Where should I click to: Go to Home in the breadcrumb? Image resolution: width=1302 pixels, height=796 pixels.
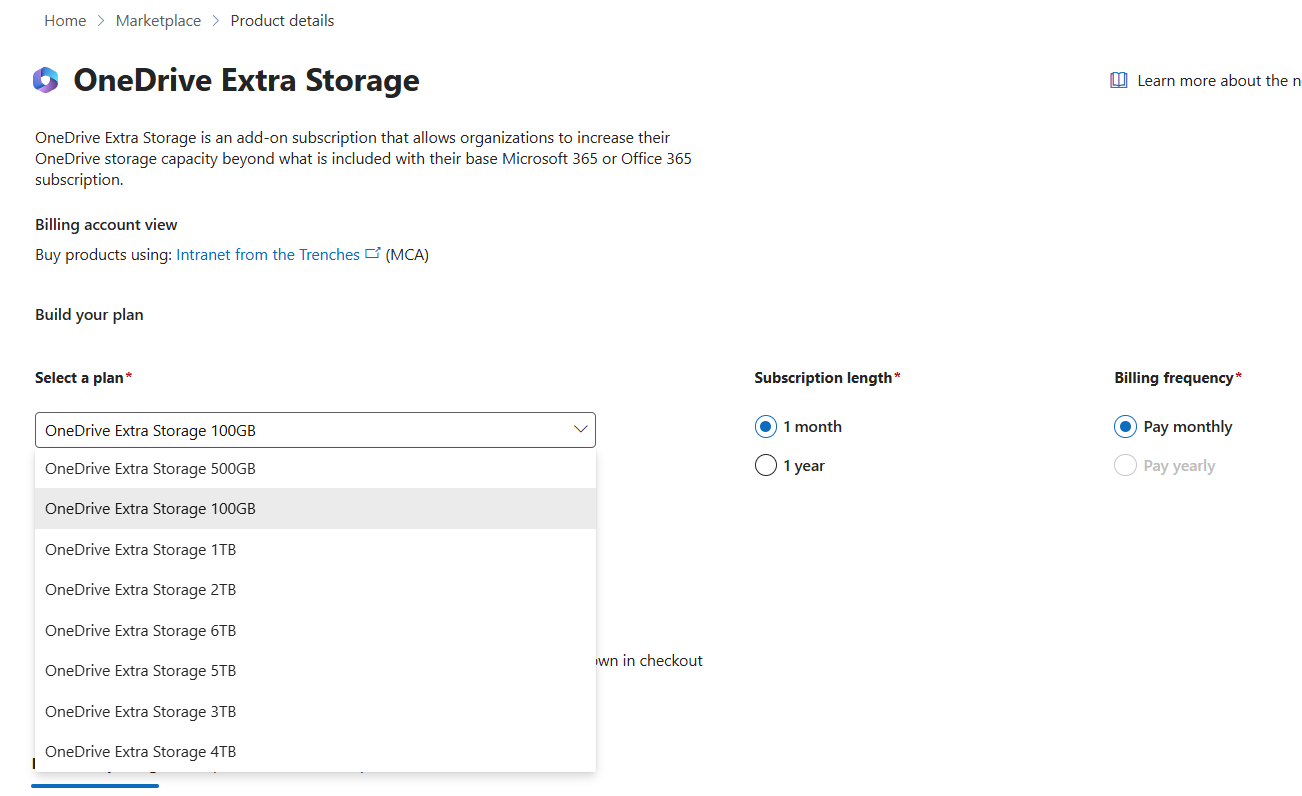pyautogui.click(x=65, y=21)
